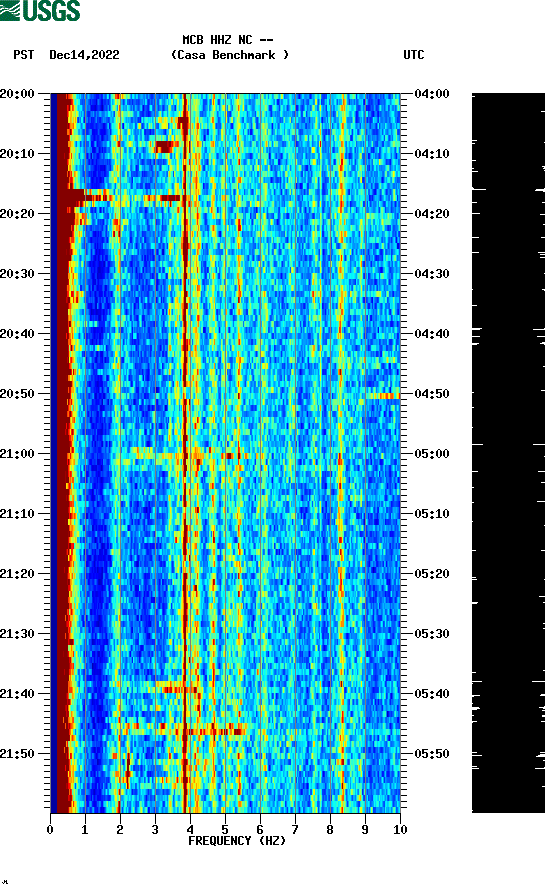Click the UTC time label '04:00'
Screen dimensions: 552x893
[x=432, y=93]
